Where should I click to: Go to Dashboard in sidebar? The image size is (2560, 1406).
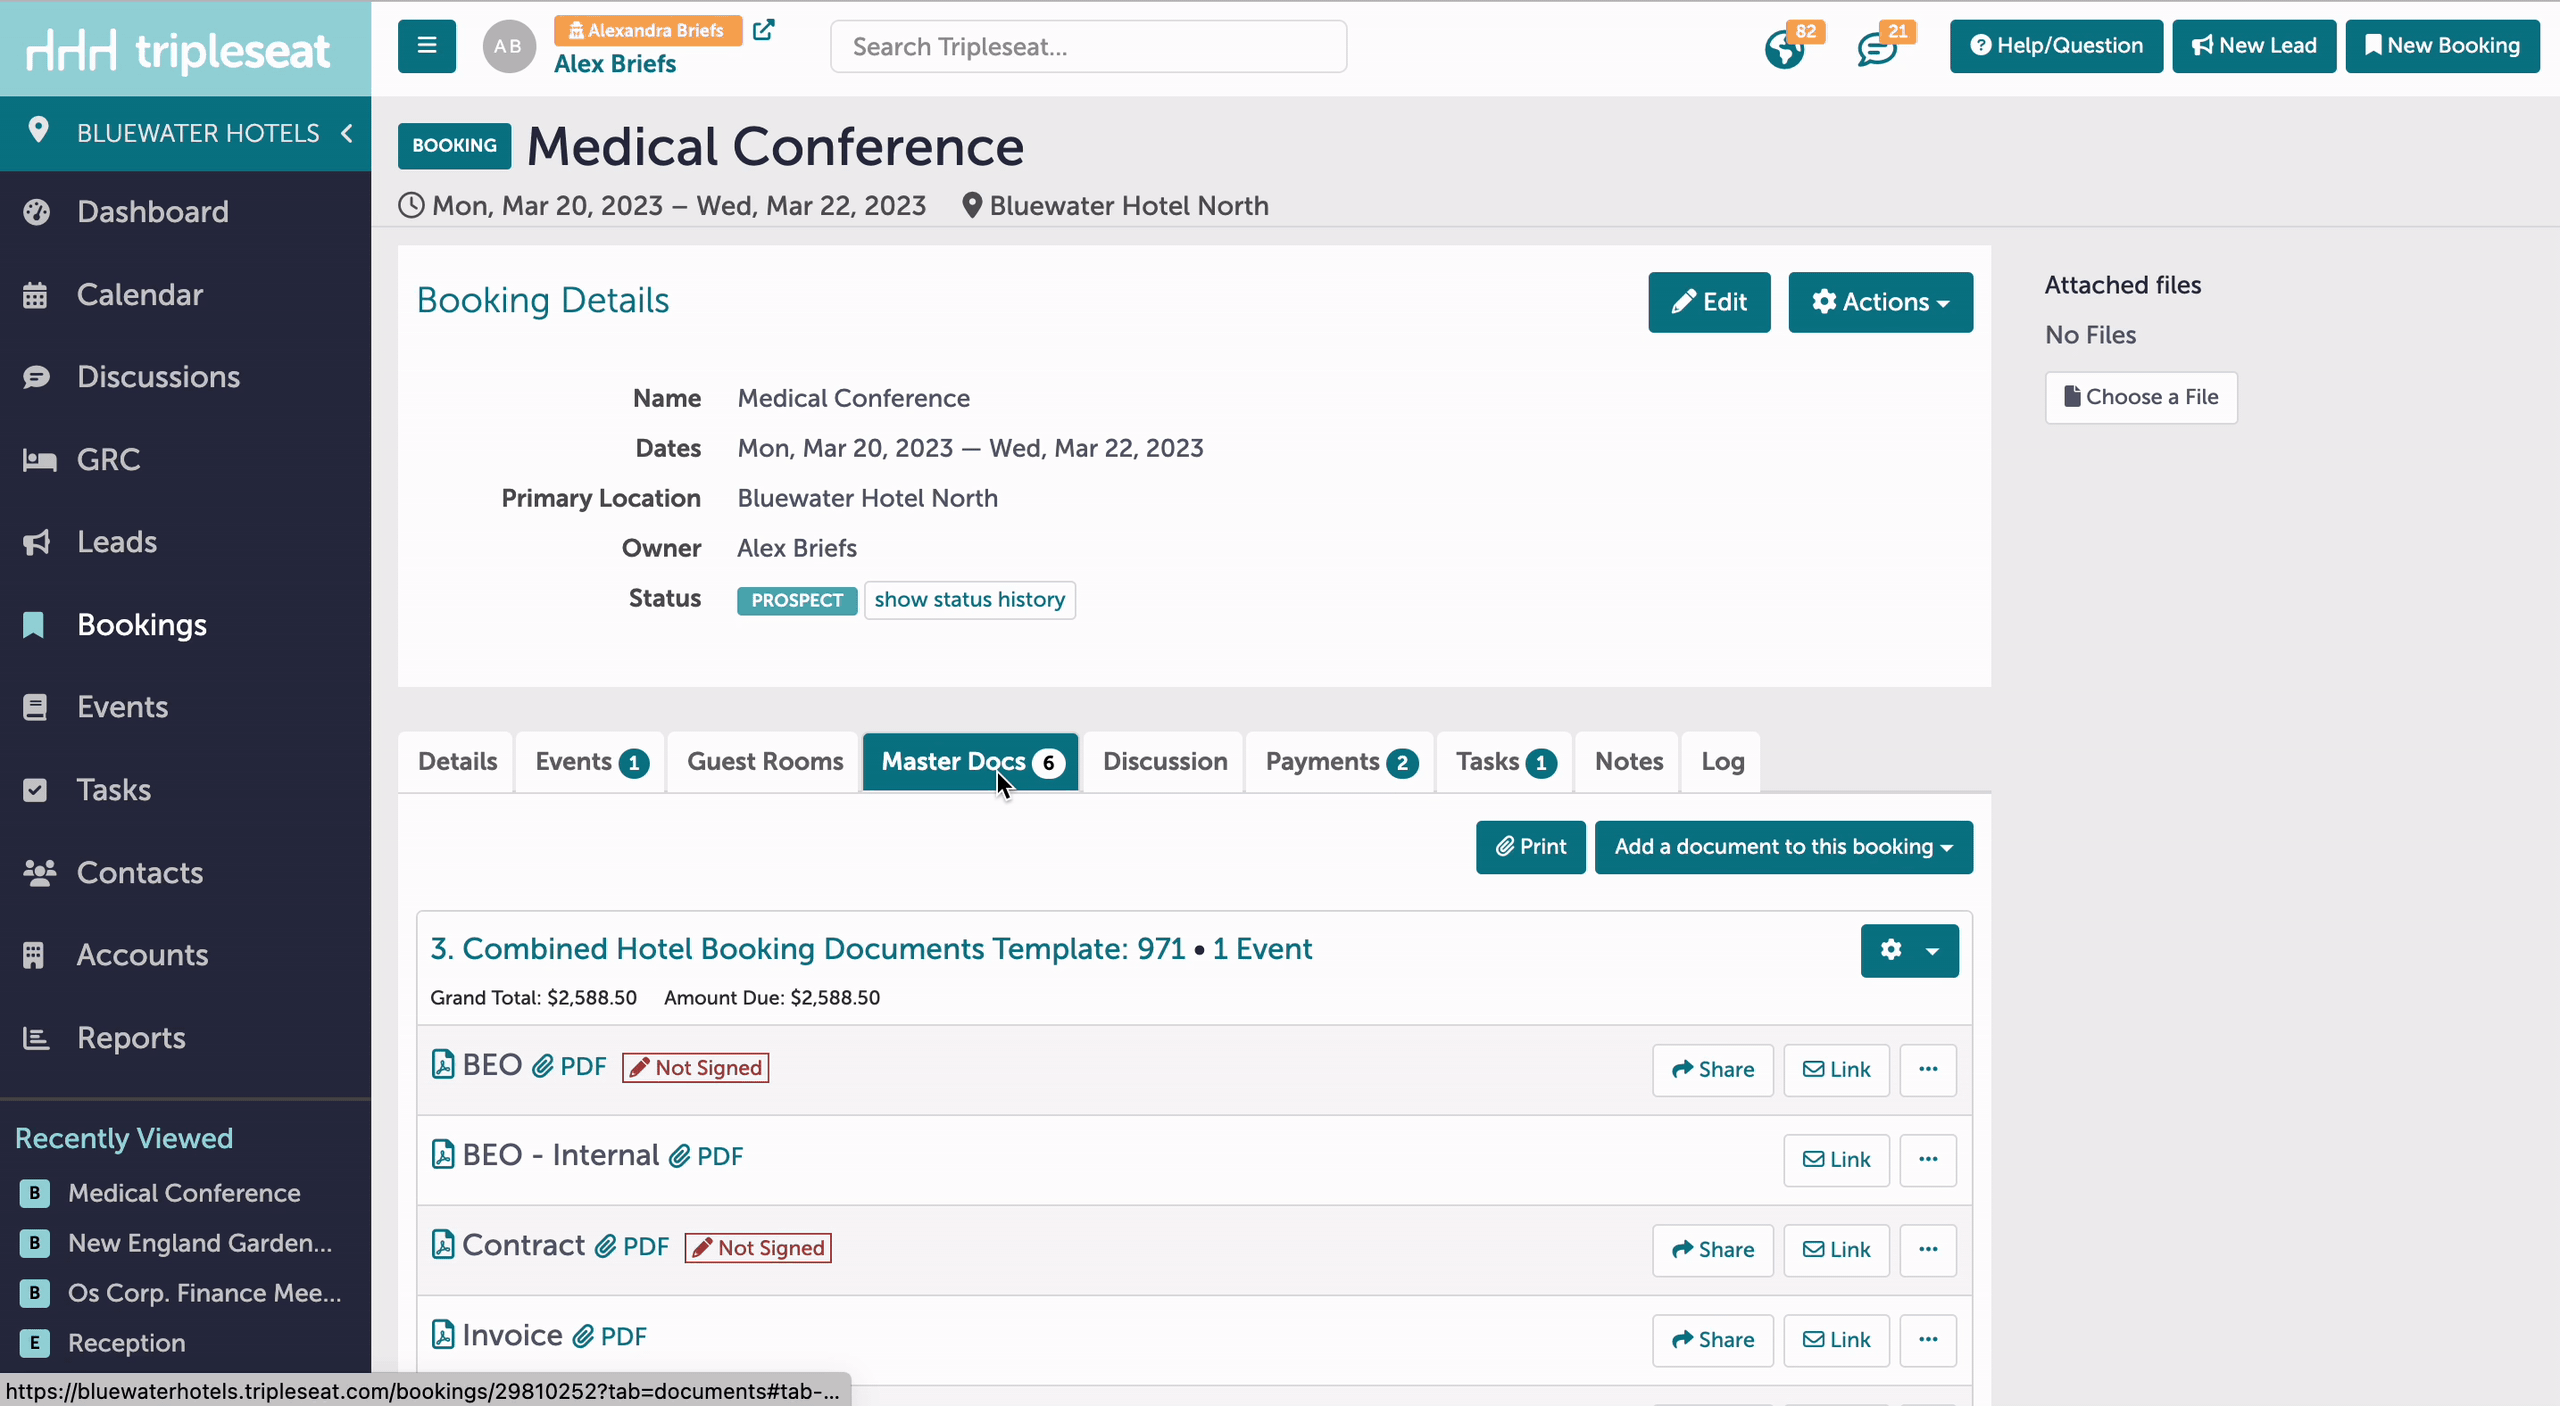153,212
